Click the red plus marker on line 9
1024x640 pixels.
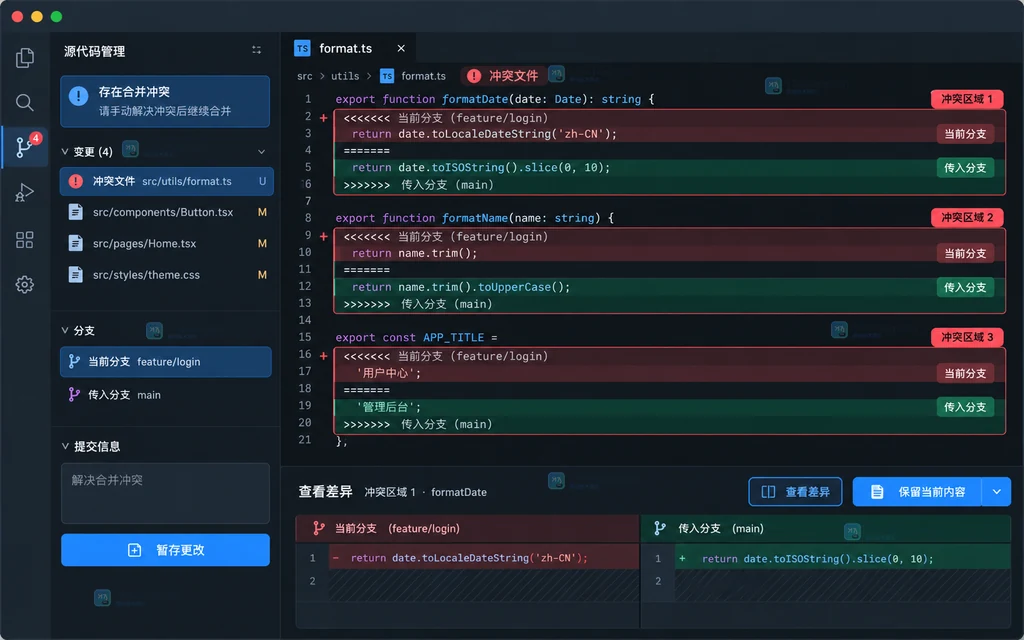324,236
